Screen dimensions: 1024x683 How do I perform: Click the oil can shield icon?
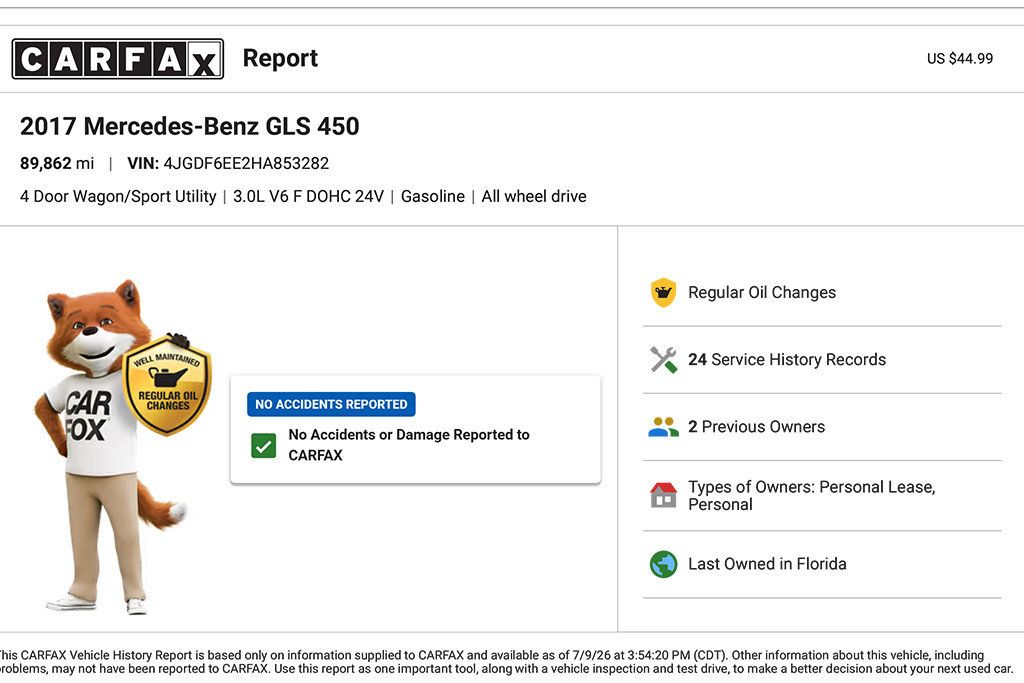click(x=663, y=293)
